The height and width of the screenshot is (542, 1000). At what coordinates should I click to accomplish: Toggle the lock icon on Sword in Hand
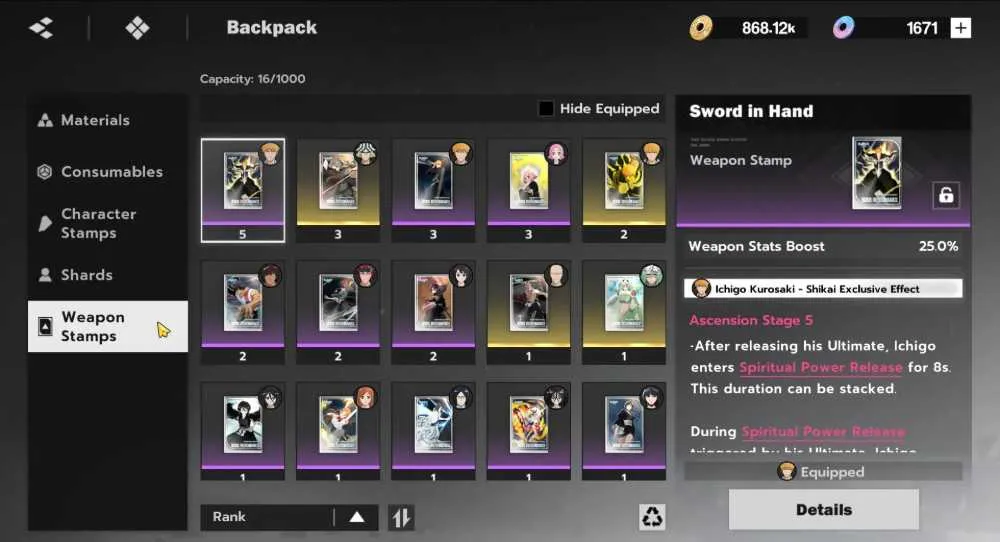pos(946,194)
